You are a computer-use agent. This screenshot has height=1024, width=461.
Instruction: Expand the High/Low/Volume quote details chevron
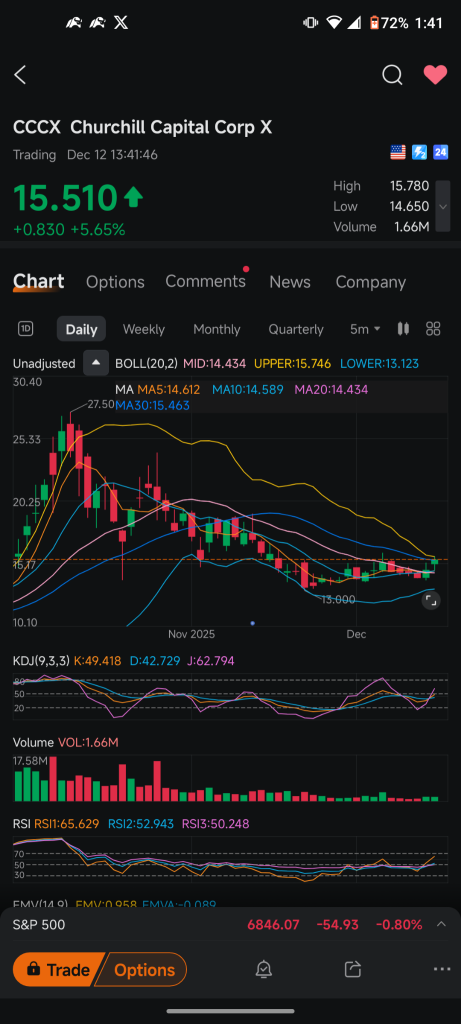pos(443,206)
